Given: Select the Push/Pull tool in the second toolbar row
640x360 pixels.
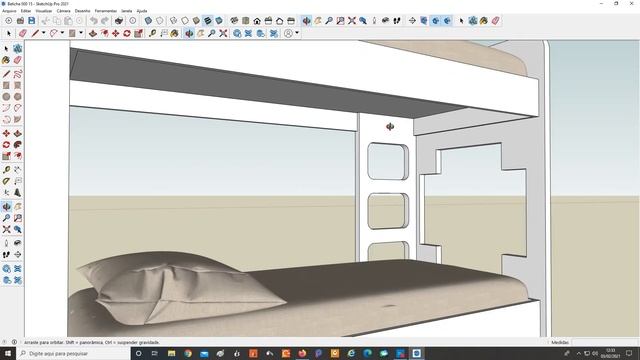Looking at the screenshot, I should click(93, 33).
